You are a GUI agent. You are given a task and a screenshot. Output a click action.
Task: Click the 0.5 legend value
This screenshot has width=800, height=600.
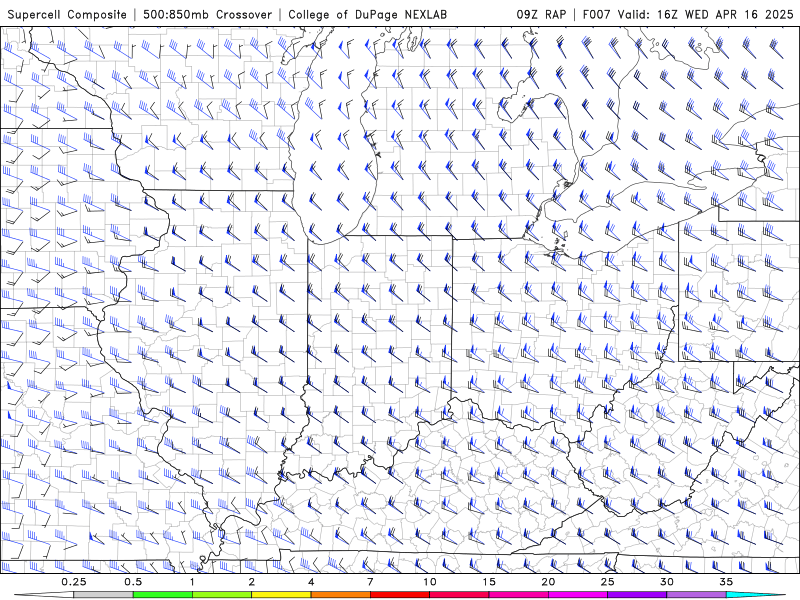(x=133, y=582)
